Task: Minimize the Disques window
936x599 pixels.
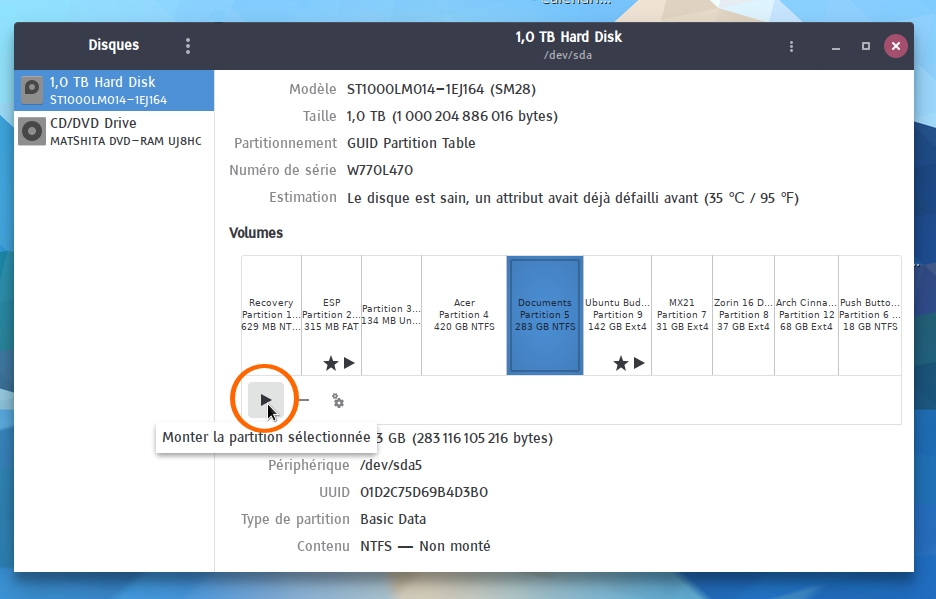Action: tap(835, 46)
